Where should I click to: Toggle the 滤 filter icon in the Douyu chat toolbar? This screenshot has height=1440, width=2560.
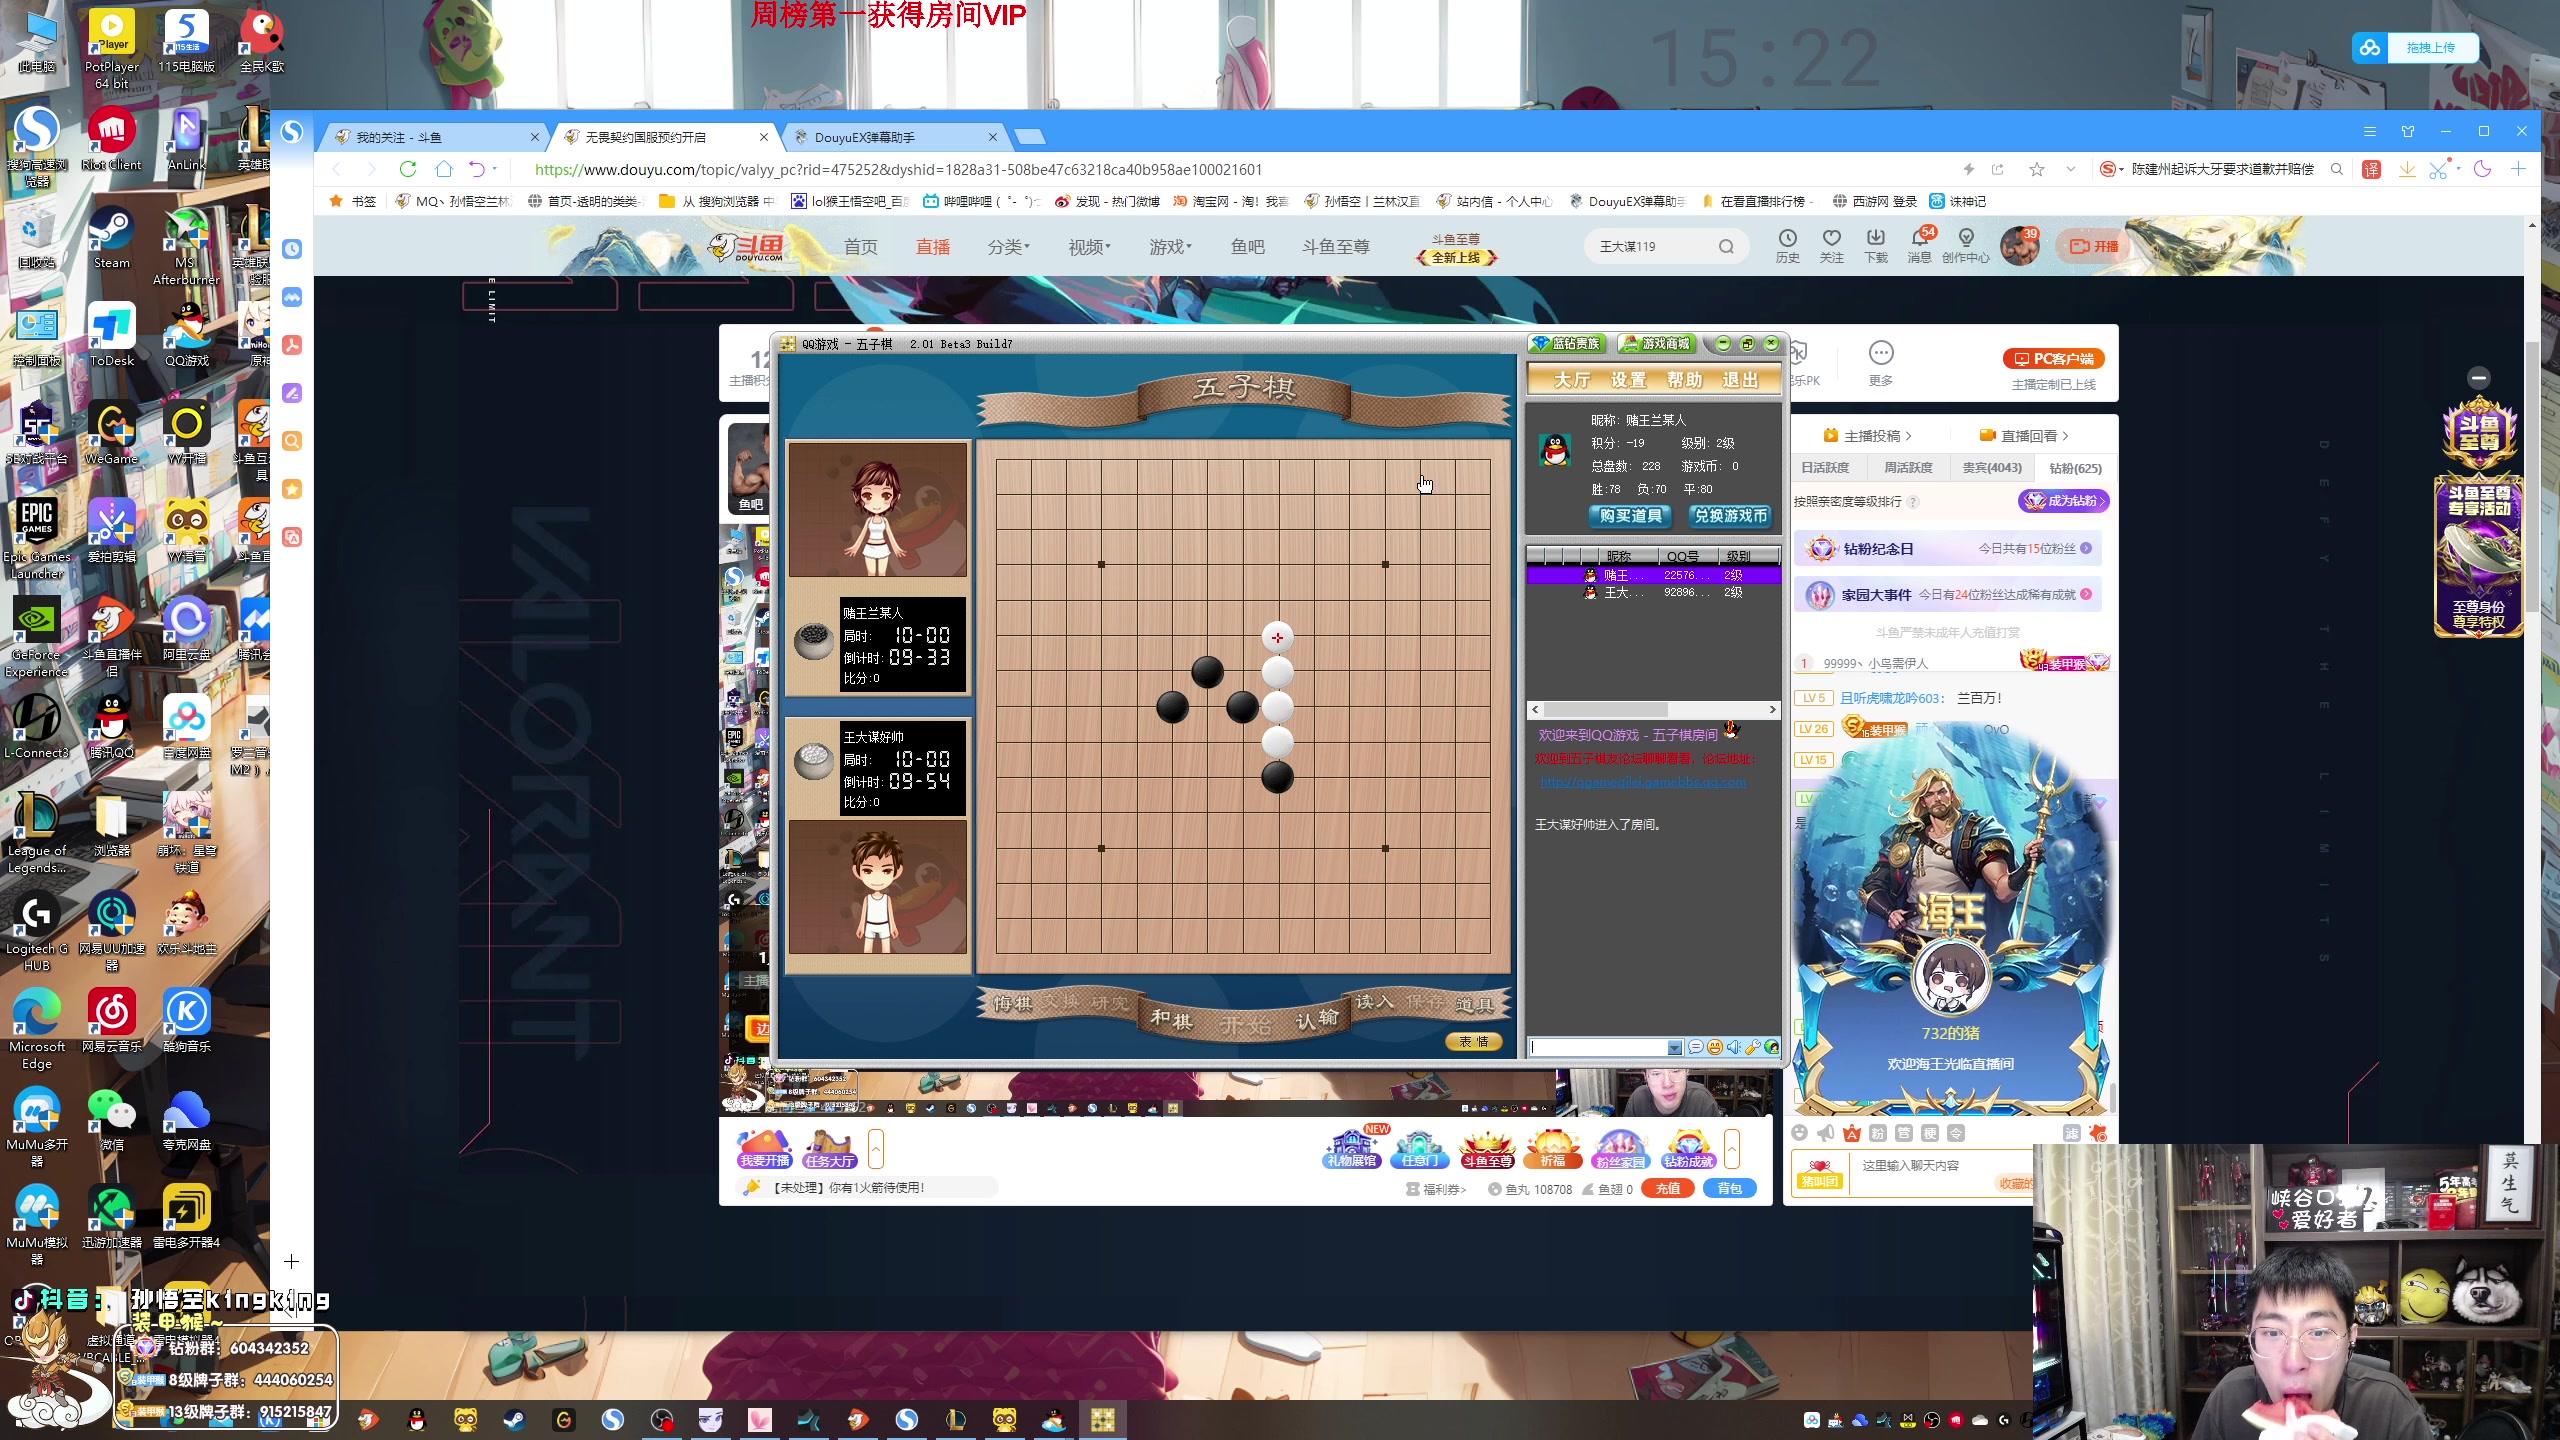click(x=2071, y=1133)
